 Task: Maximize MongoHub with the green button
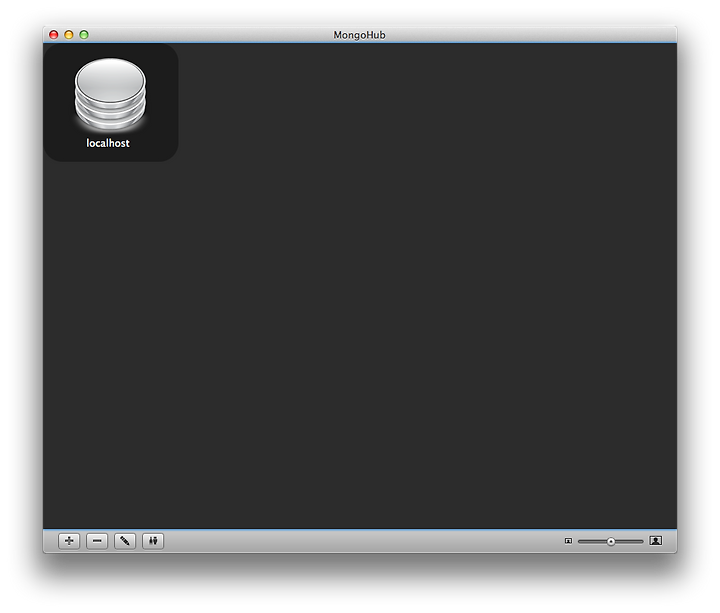[x=84, y=35]
